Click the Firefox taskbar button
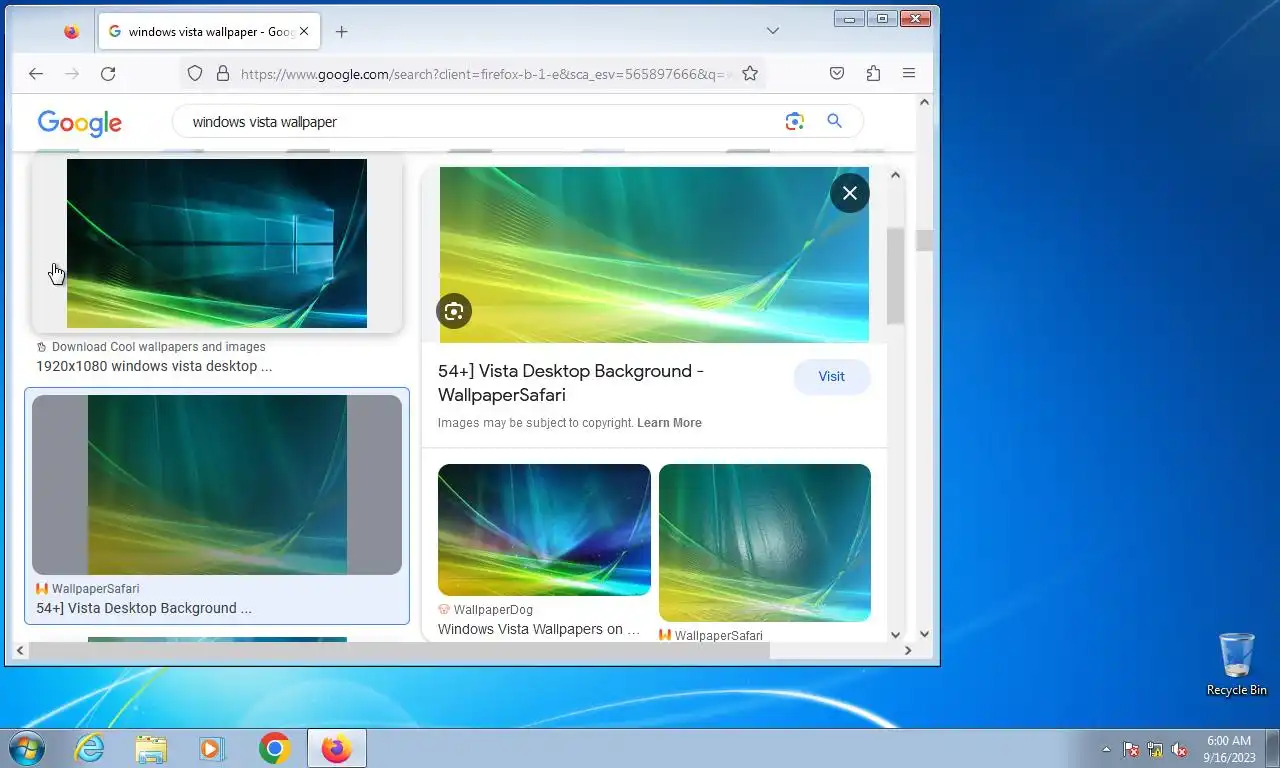 (337, 748)
